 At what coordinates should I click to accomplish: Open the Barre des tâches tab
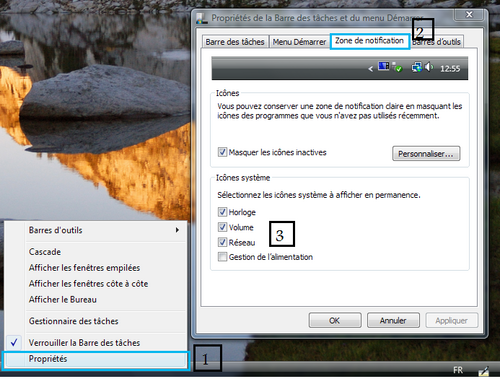[x=235, y=42]
